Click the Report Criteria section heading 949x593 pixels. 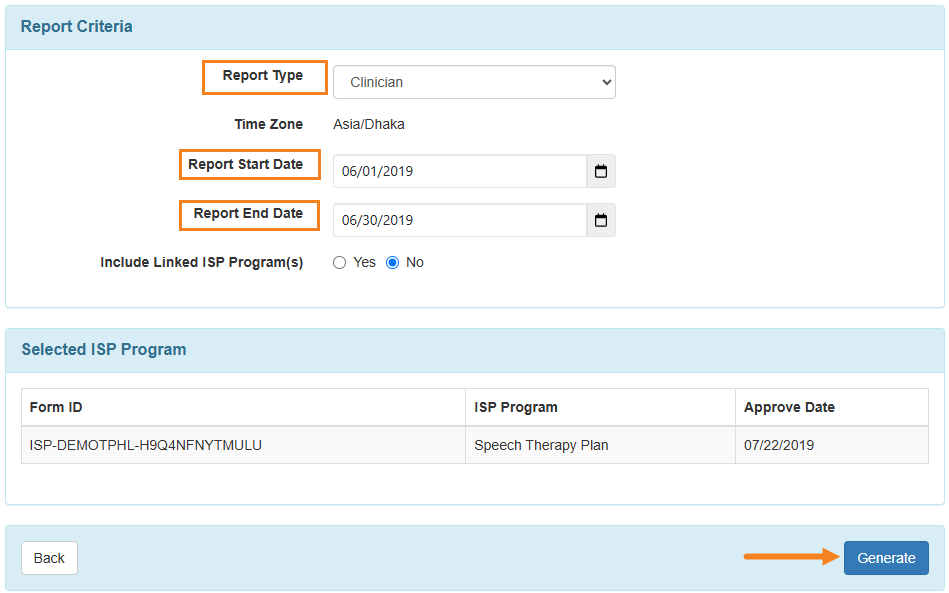[x=77, y=27]
